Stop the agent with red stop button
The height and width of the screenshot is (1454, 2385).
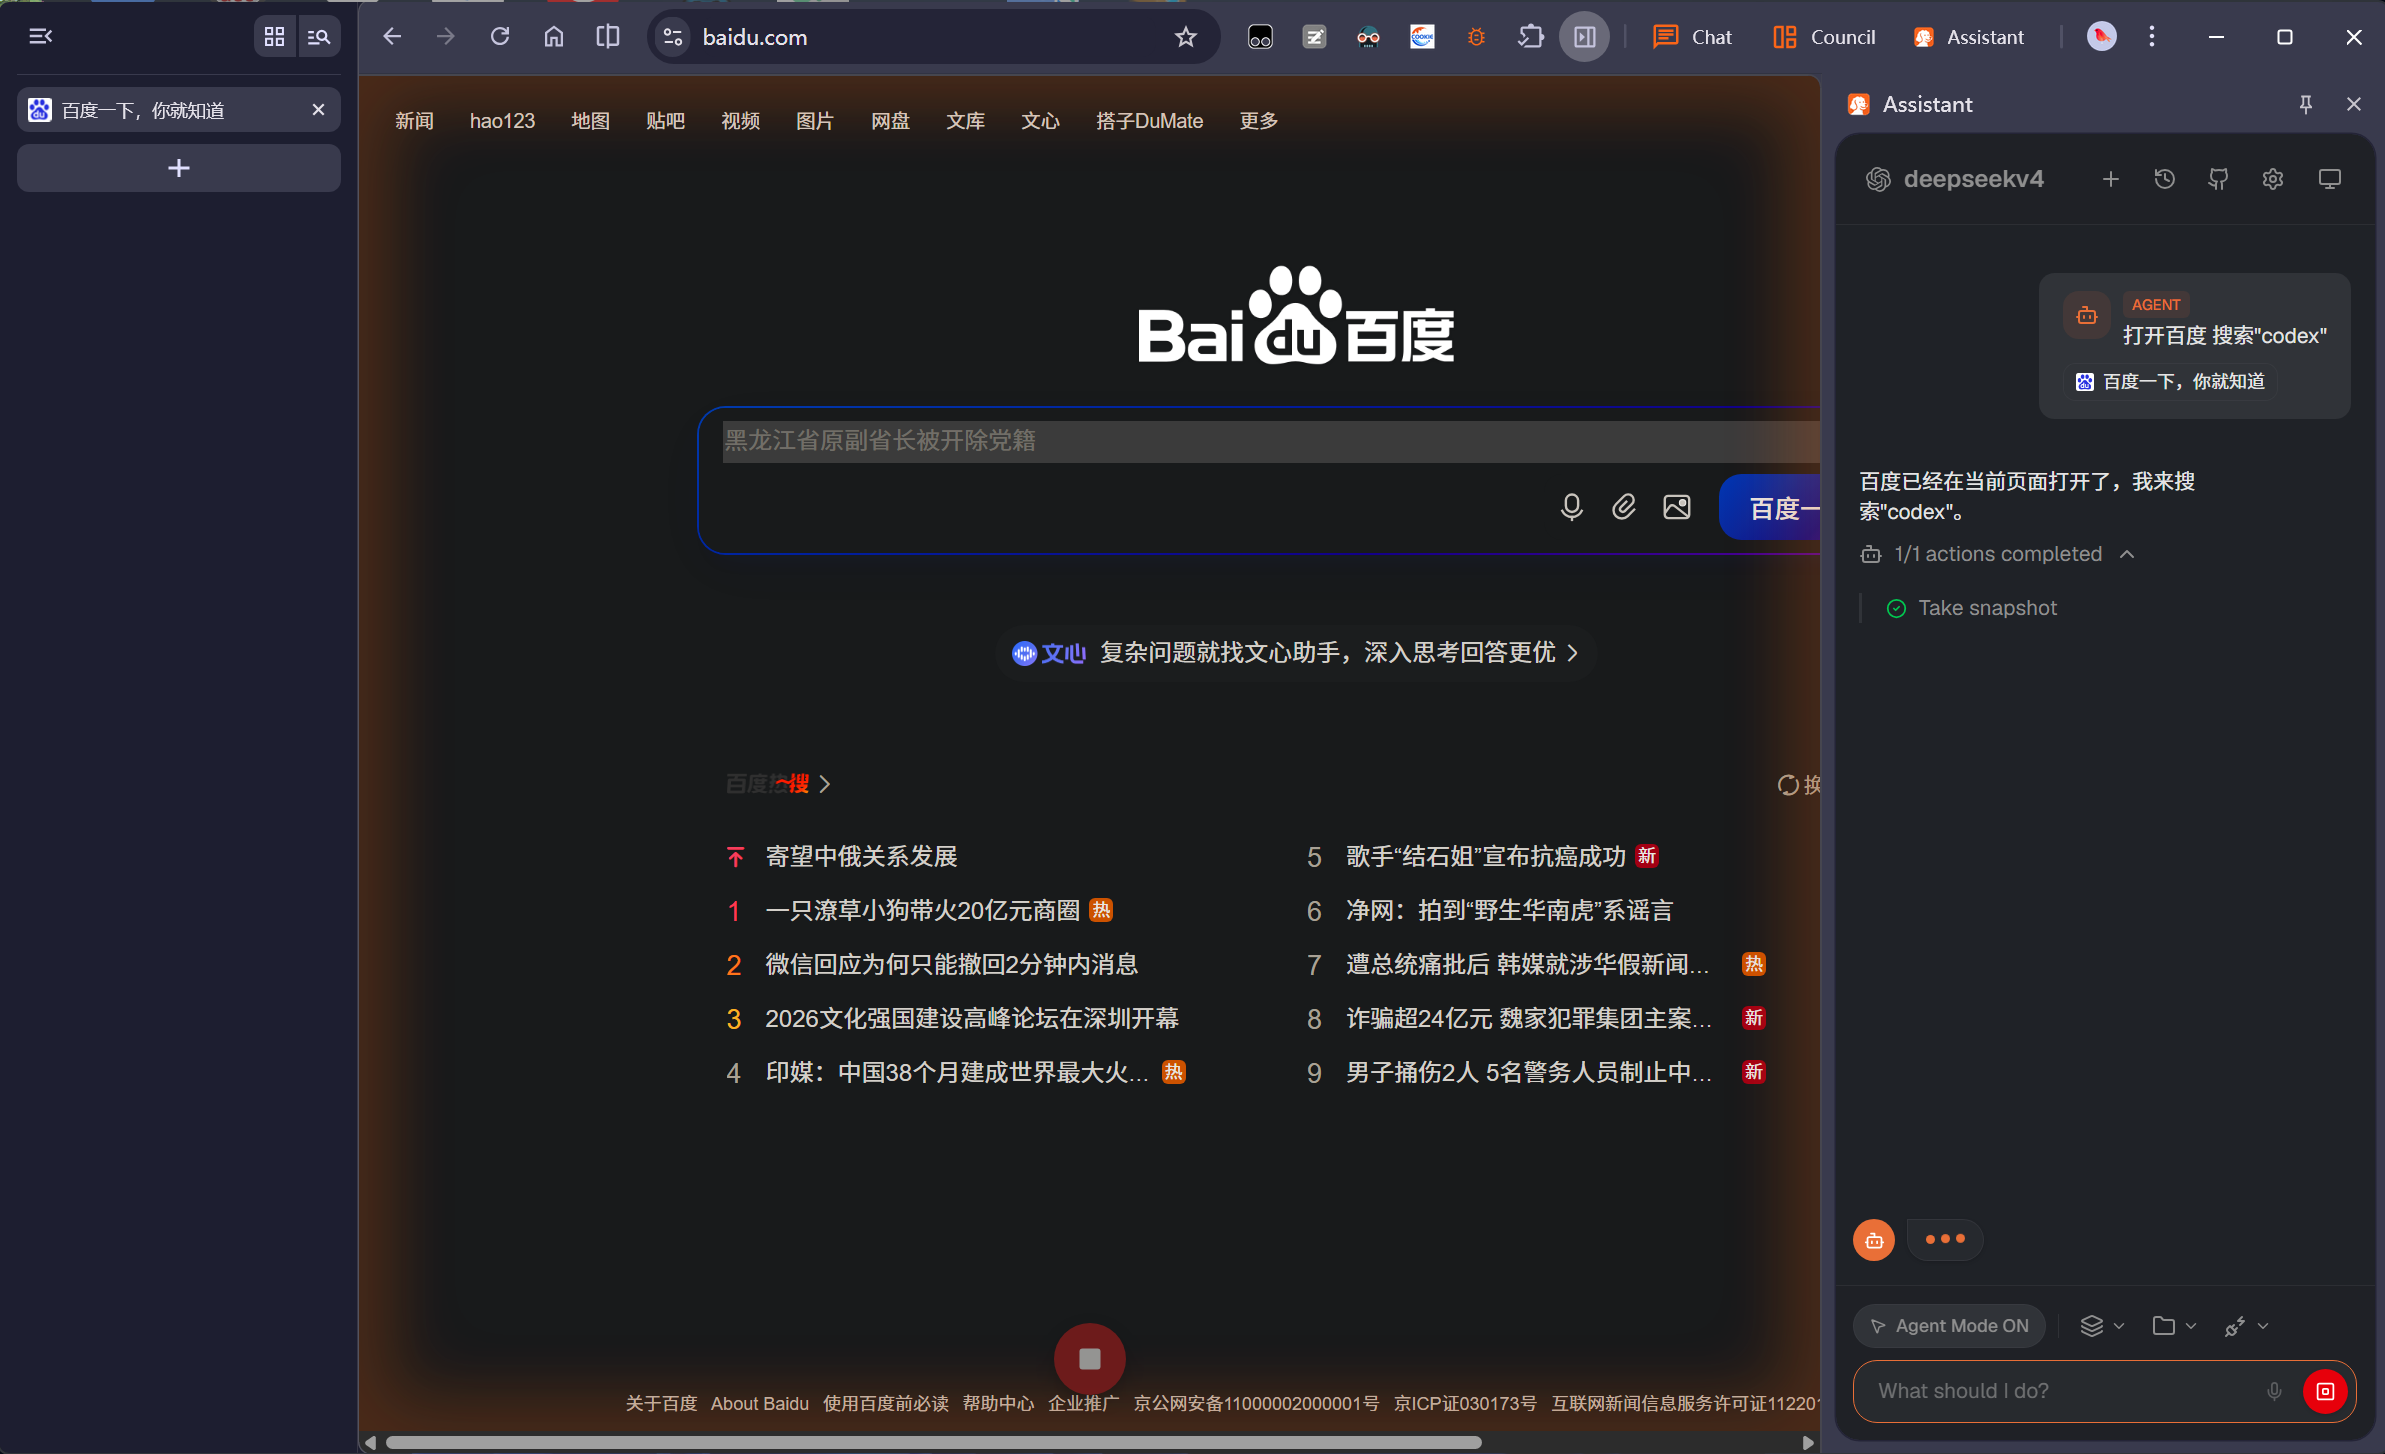[2325, 1391]
